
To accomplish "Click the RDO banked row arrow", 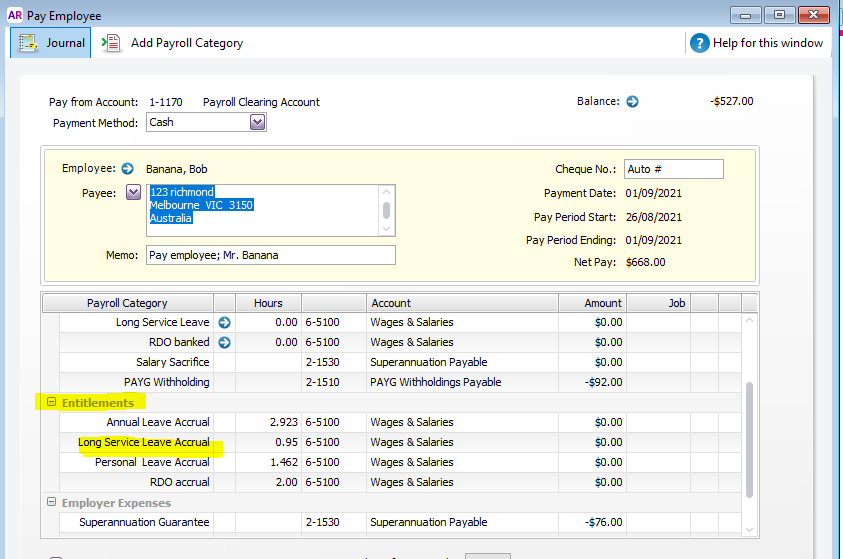I will [x=224, y=343].
